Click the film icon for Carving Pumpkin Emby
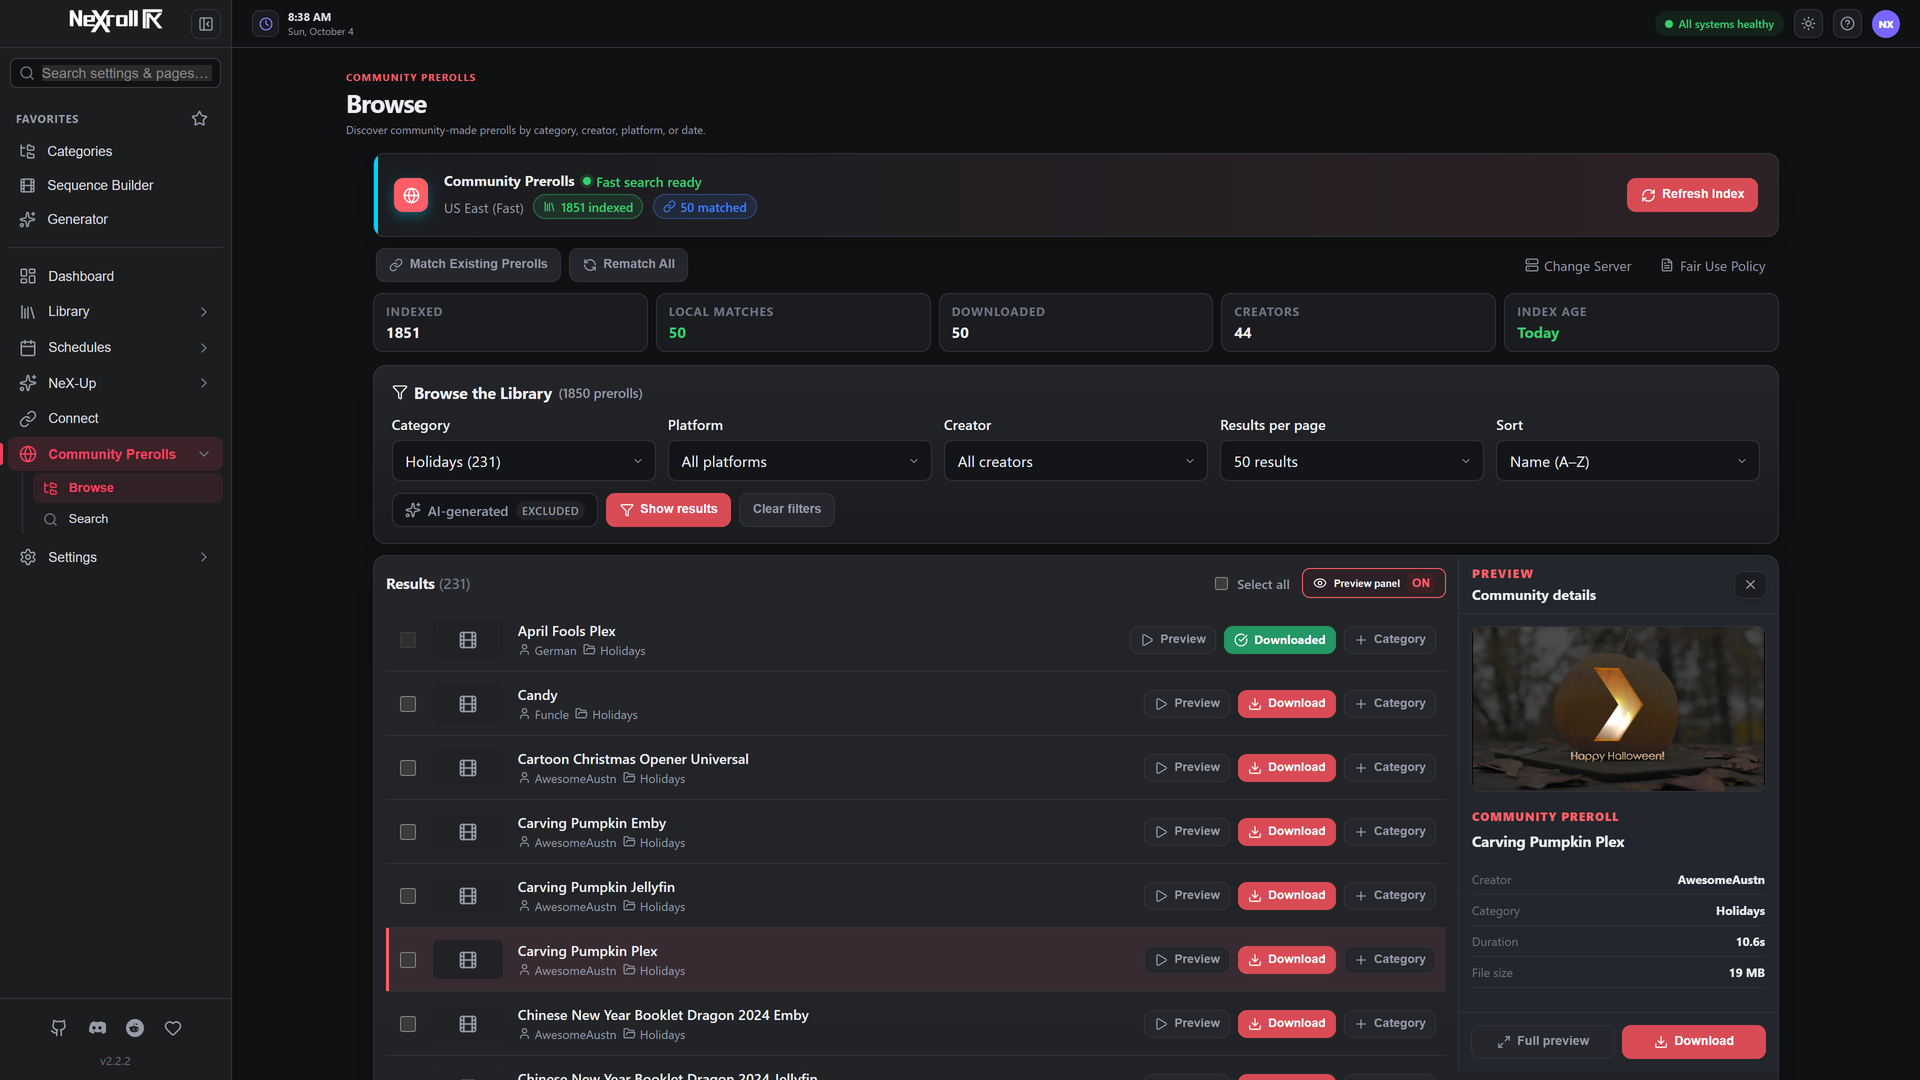1920x1080 pixels. click(x=468, y=832)
